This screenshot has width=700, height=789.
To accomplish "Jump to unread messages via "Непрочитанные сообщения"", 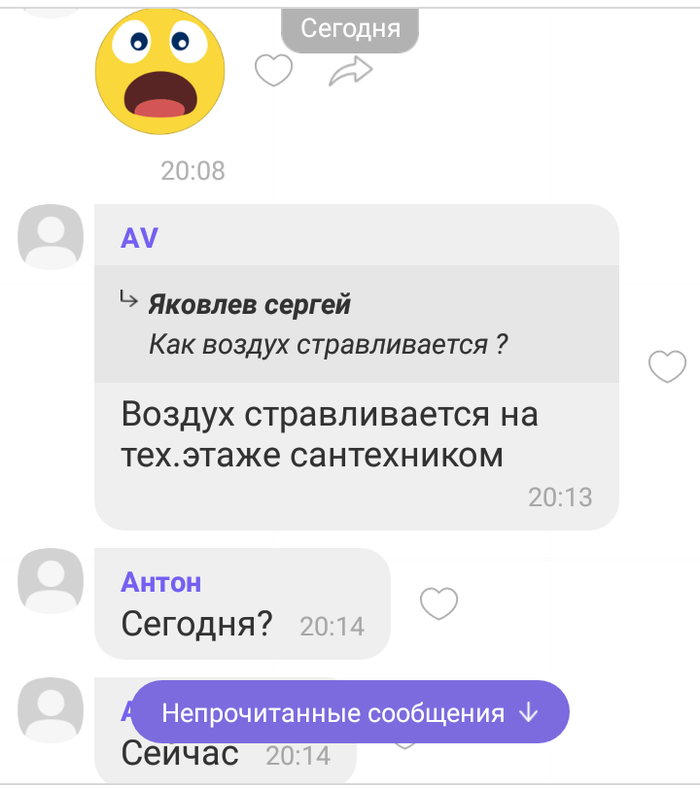I will [350, 712].
